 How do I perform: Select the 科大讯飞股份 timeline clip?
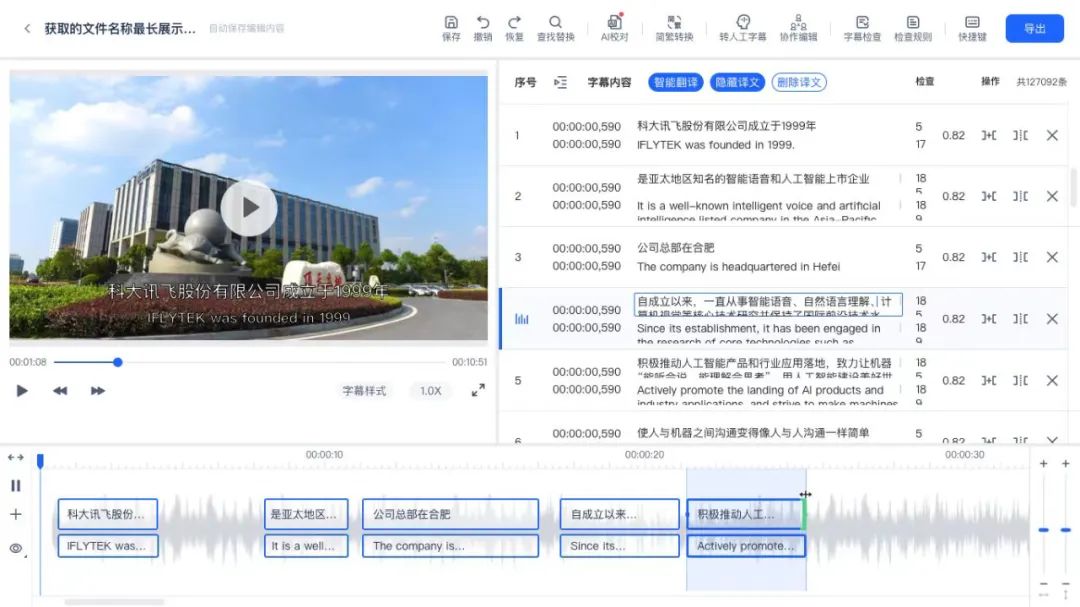(x=107, y=514)
